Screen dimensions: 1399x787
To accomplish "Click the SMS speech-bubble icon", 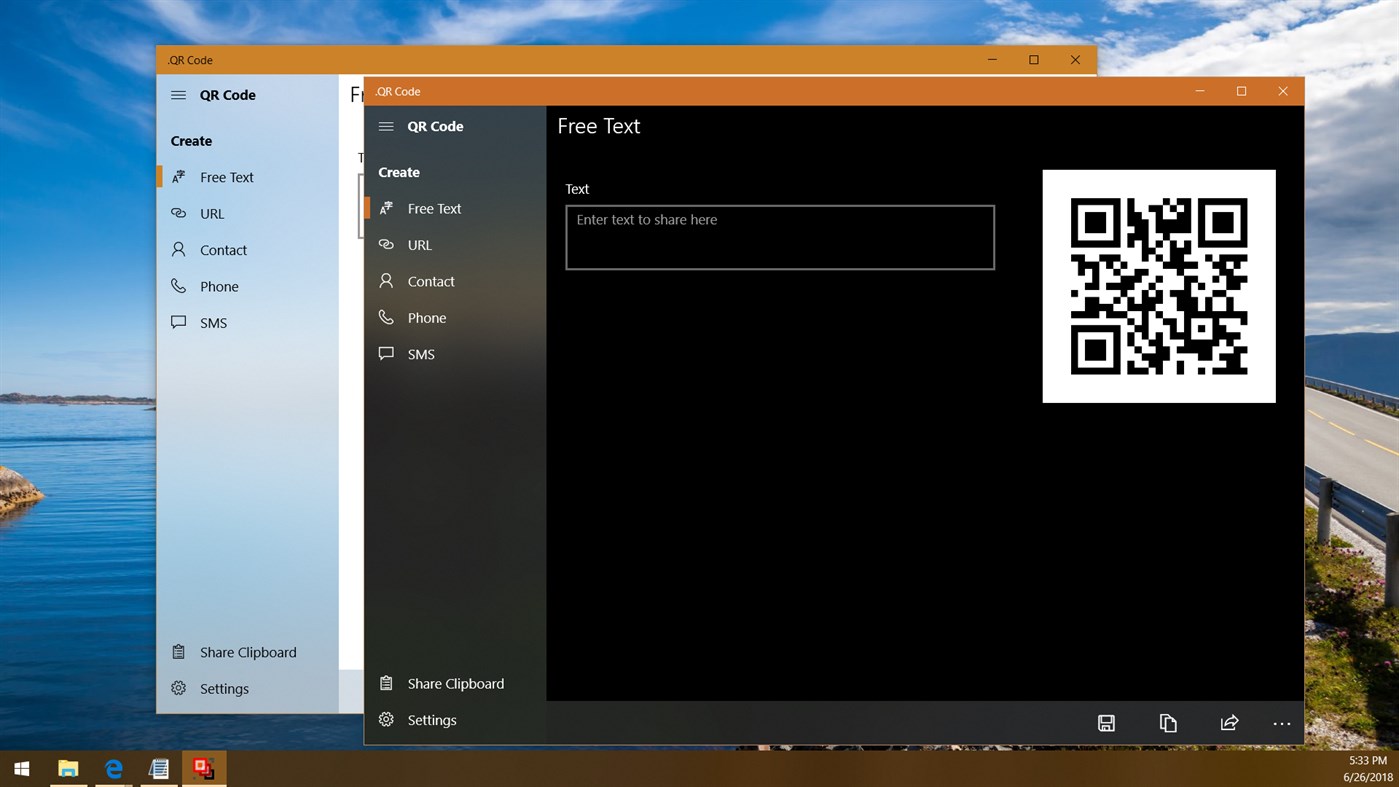I will tap(386, 353).
